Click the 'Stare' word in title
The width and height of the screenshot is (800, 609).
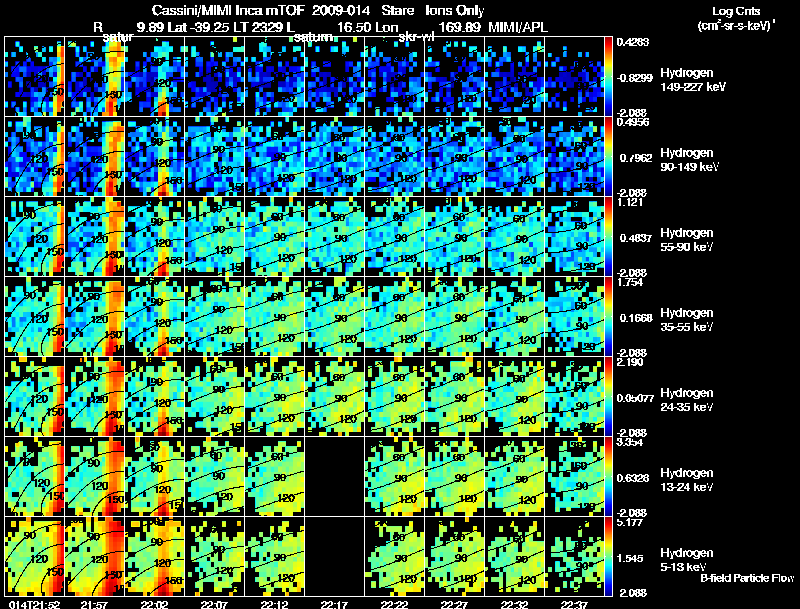pos(397,11)
